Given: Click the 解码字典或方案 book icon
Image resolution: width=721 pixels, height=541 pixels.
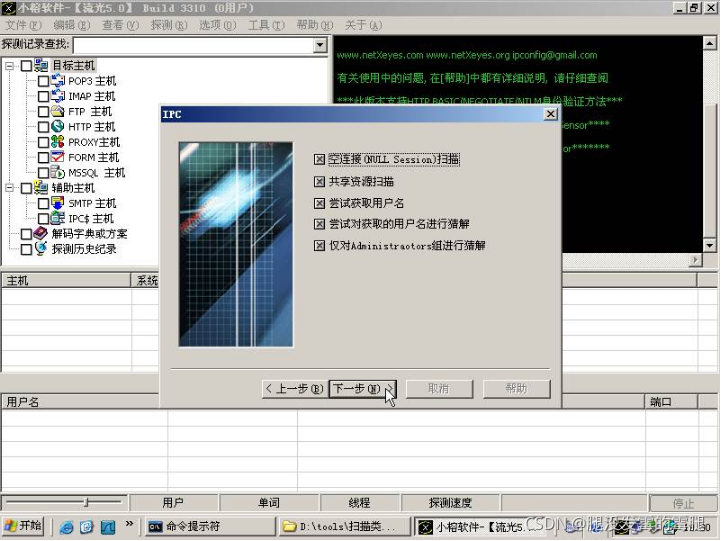Looking at the screenshot, I should [x=41, y=233].
